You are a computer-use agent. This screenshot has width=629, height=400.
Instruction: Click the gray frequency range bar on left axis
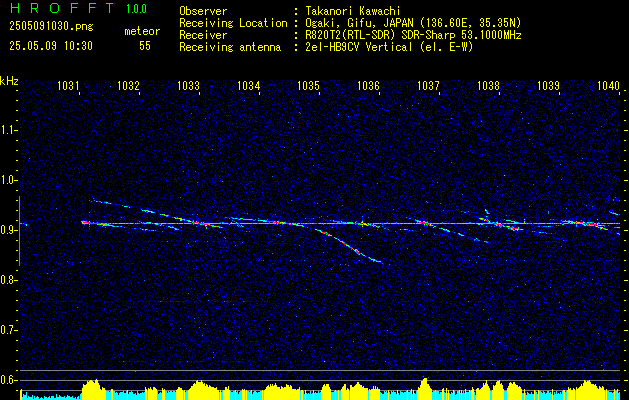click(19, 231)
